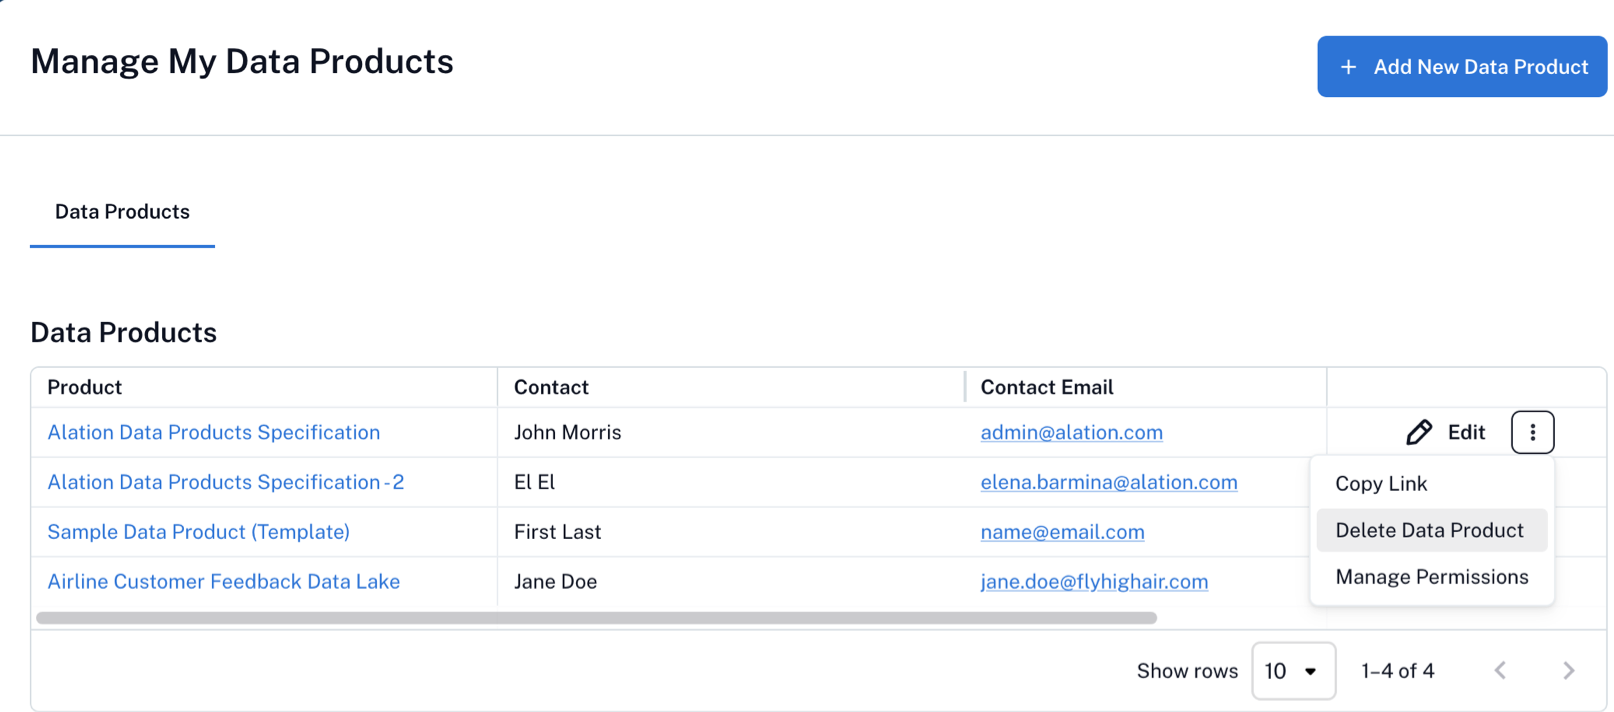This screenshot has width=1614, height=712.
Task: Open Alation Data Products Specification-2 link
Action: point(226,482)
